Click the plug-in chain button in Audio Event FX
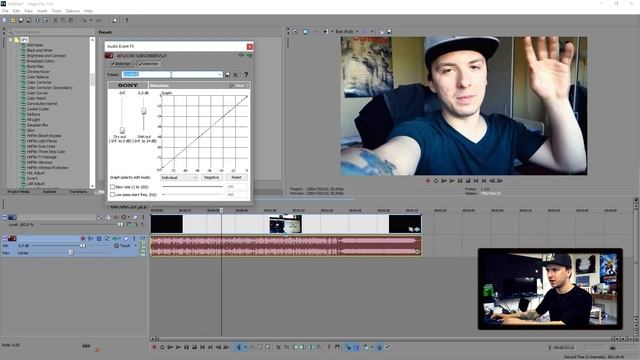The image size is (640, 360). point(242,55)
